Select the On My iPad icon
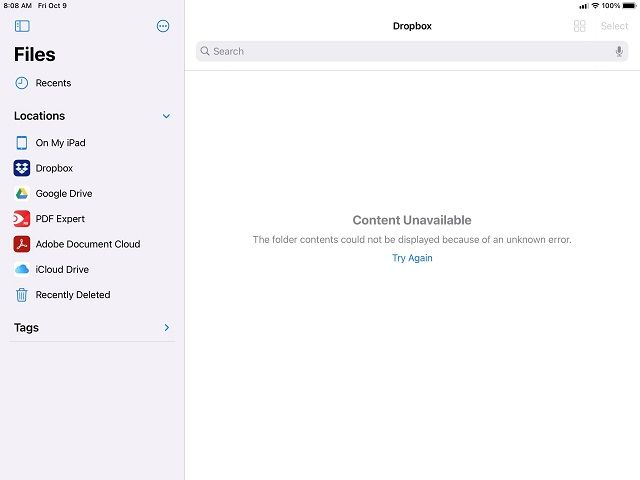This screenshot has height=480, width=640. click(22, 143)
